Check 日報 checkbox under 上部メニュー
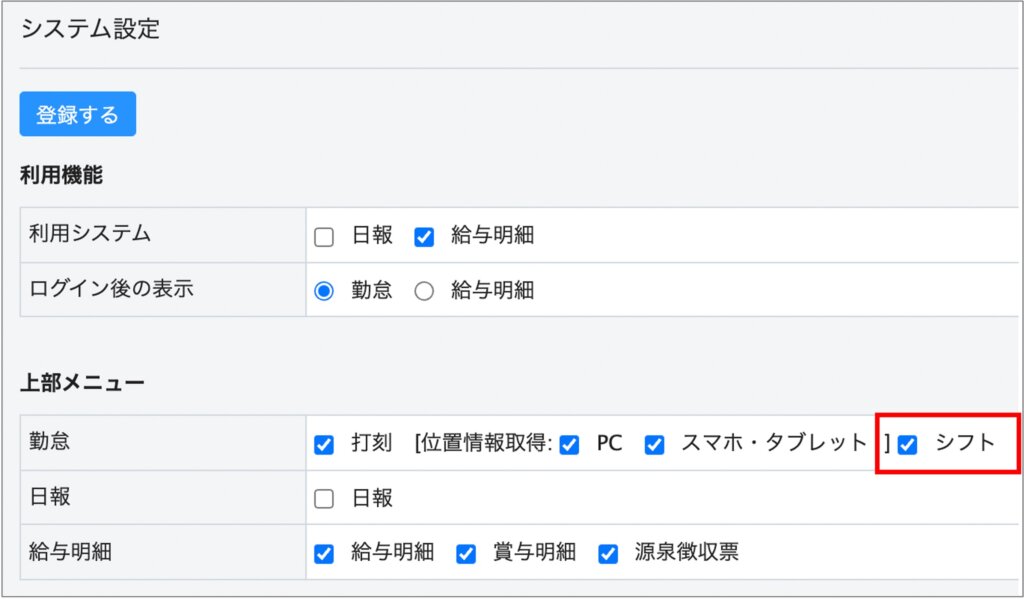 [324, 499]
